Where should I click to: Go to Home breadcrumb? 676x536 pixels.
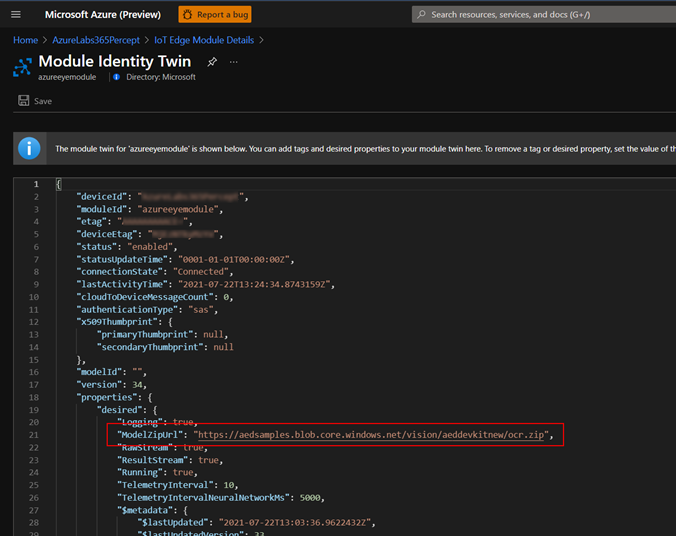tap(25, 40)
